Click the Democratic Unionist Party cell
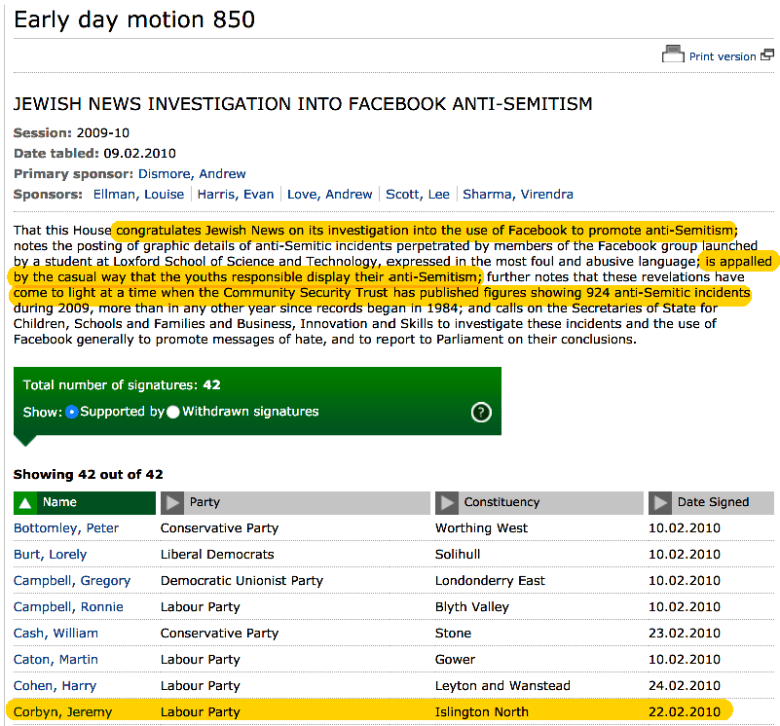Image resolution: width=780 pixels, height=726 pixels. (x=242, y=581)
